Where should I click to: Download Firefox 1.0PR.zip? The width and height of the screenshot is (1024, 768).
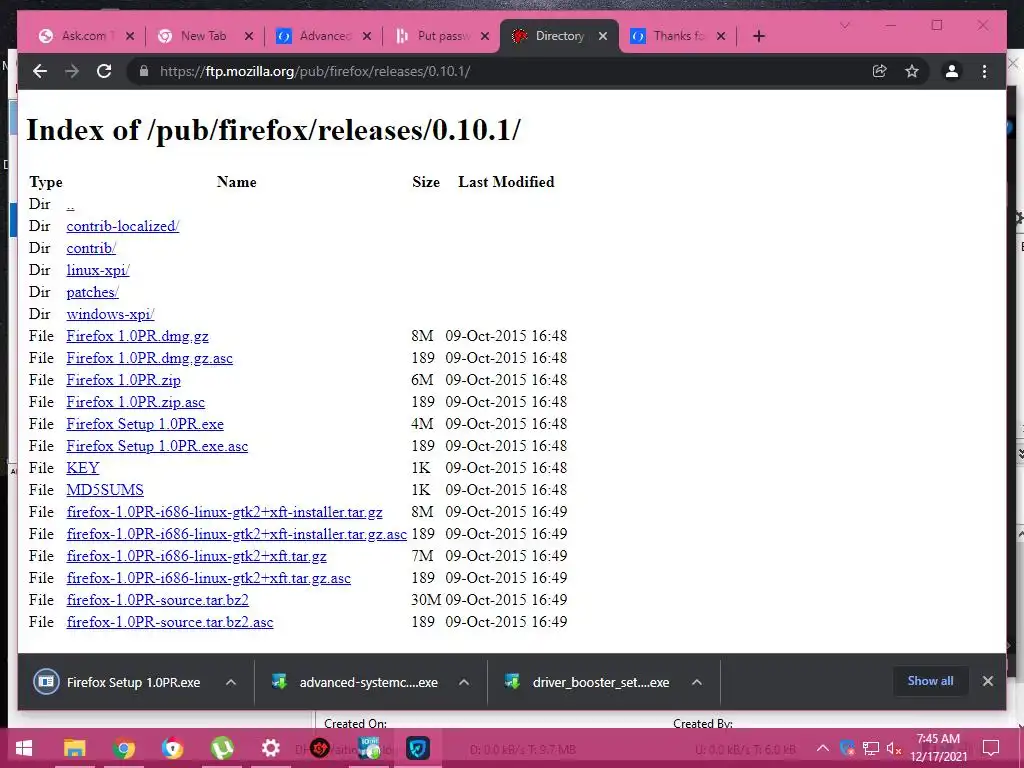(x=123, y=380)
